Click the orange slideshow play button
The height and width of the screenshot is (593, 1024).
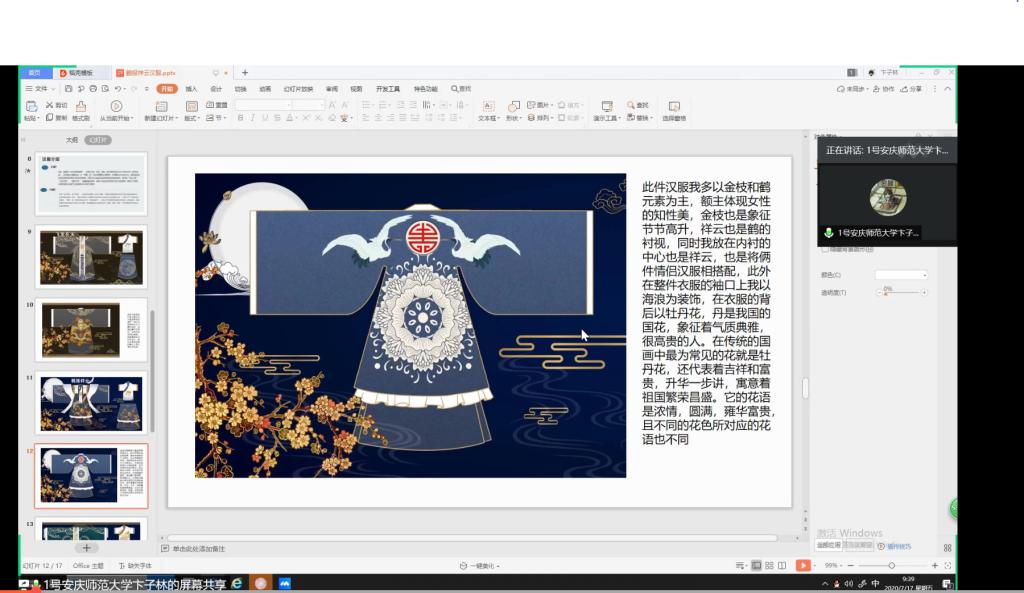[803, 565]
